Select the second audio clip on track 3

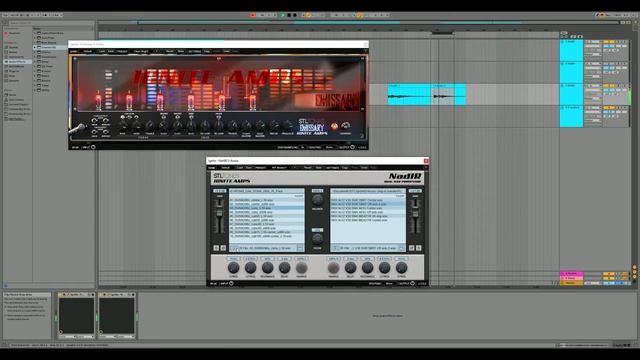click(x=448, y=95)
